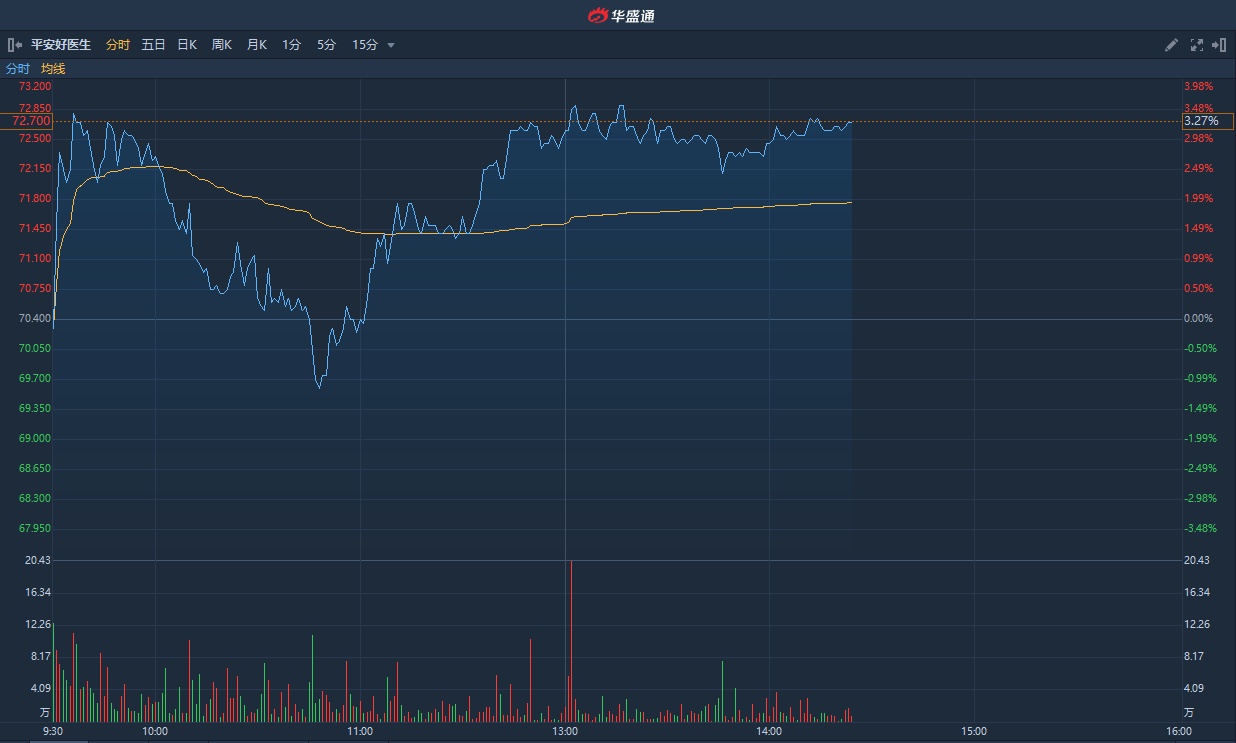The image size is (1236, 743).
Task: Show the 5分 minute chart
Action: click(x=326, y=45)
